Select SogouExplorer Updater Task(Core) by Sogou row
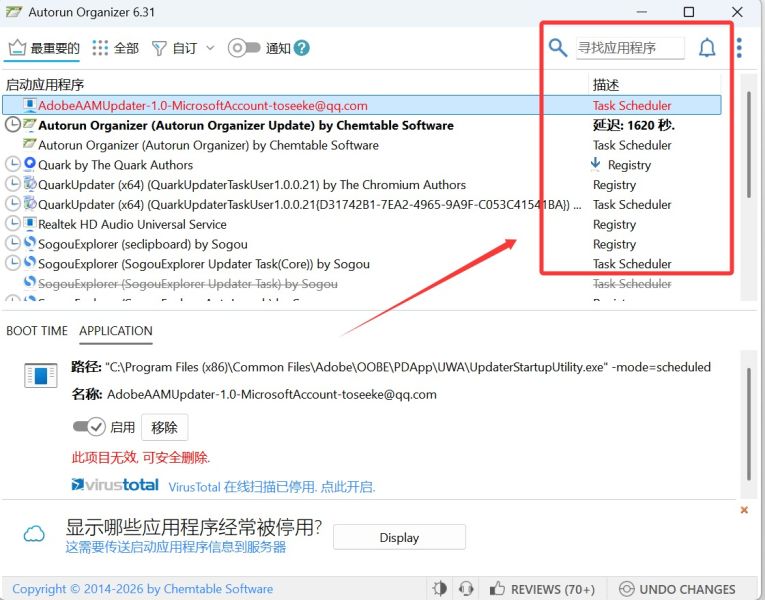 click(362, 263)
